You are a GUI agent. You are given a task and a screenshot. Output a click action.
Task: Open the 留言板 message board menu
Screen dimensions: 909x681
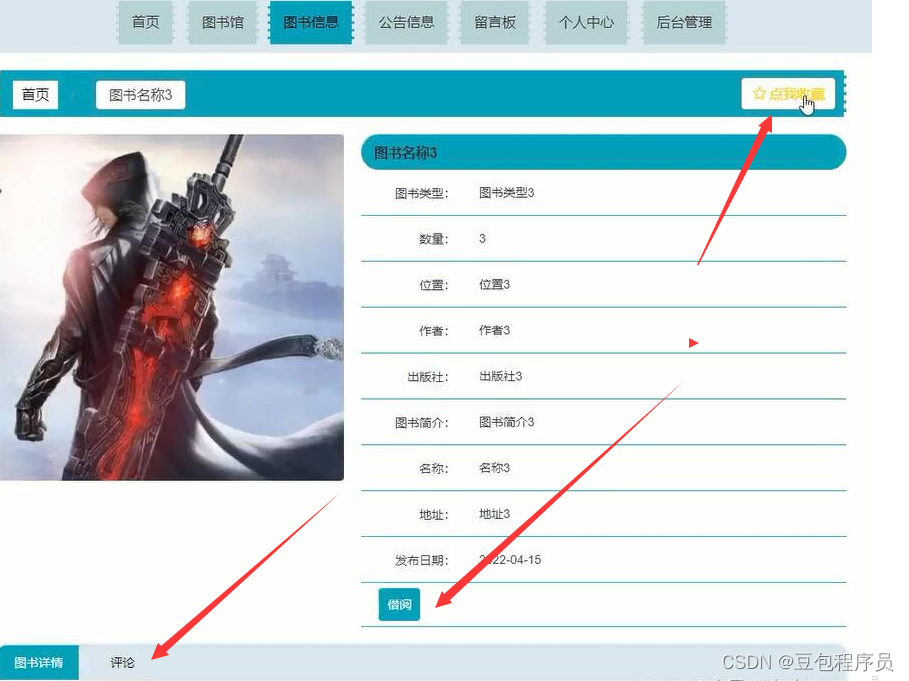pos(495,22)
